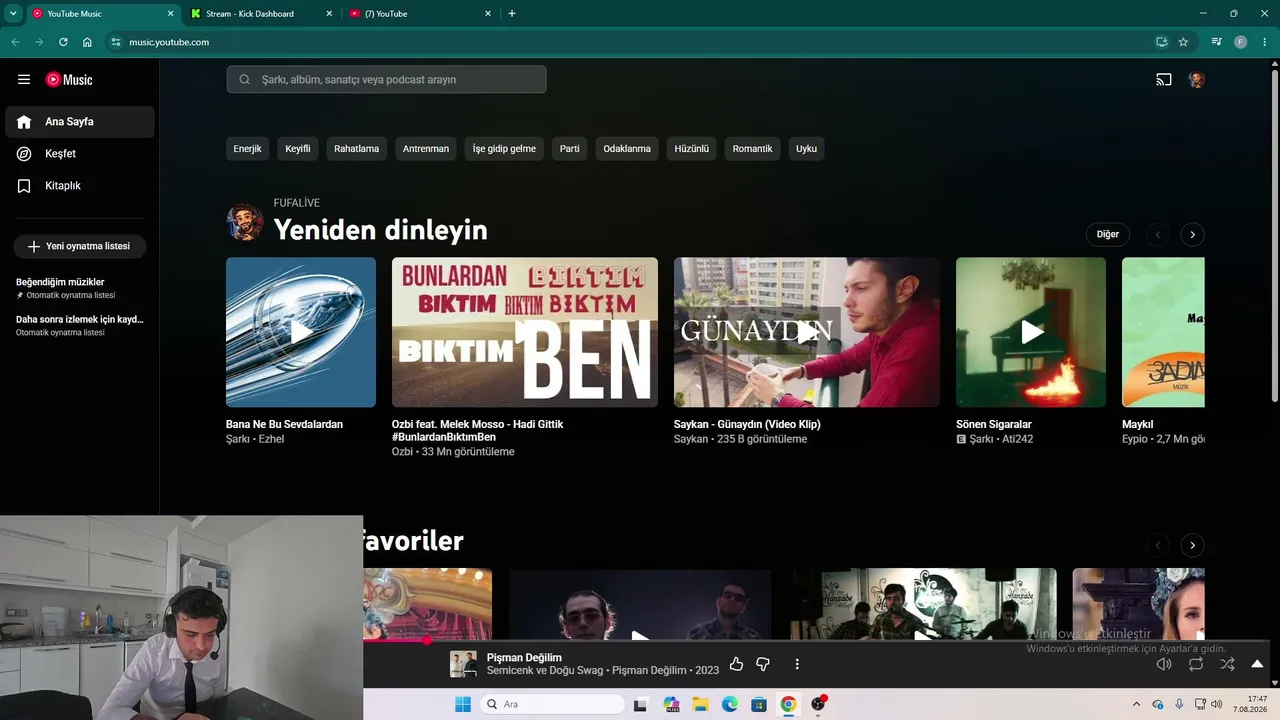Play the Saykan Günaydın video thumbnail
1280x720 pixels.
807,332
